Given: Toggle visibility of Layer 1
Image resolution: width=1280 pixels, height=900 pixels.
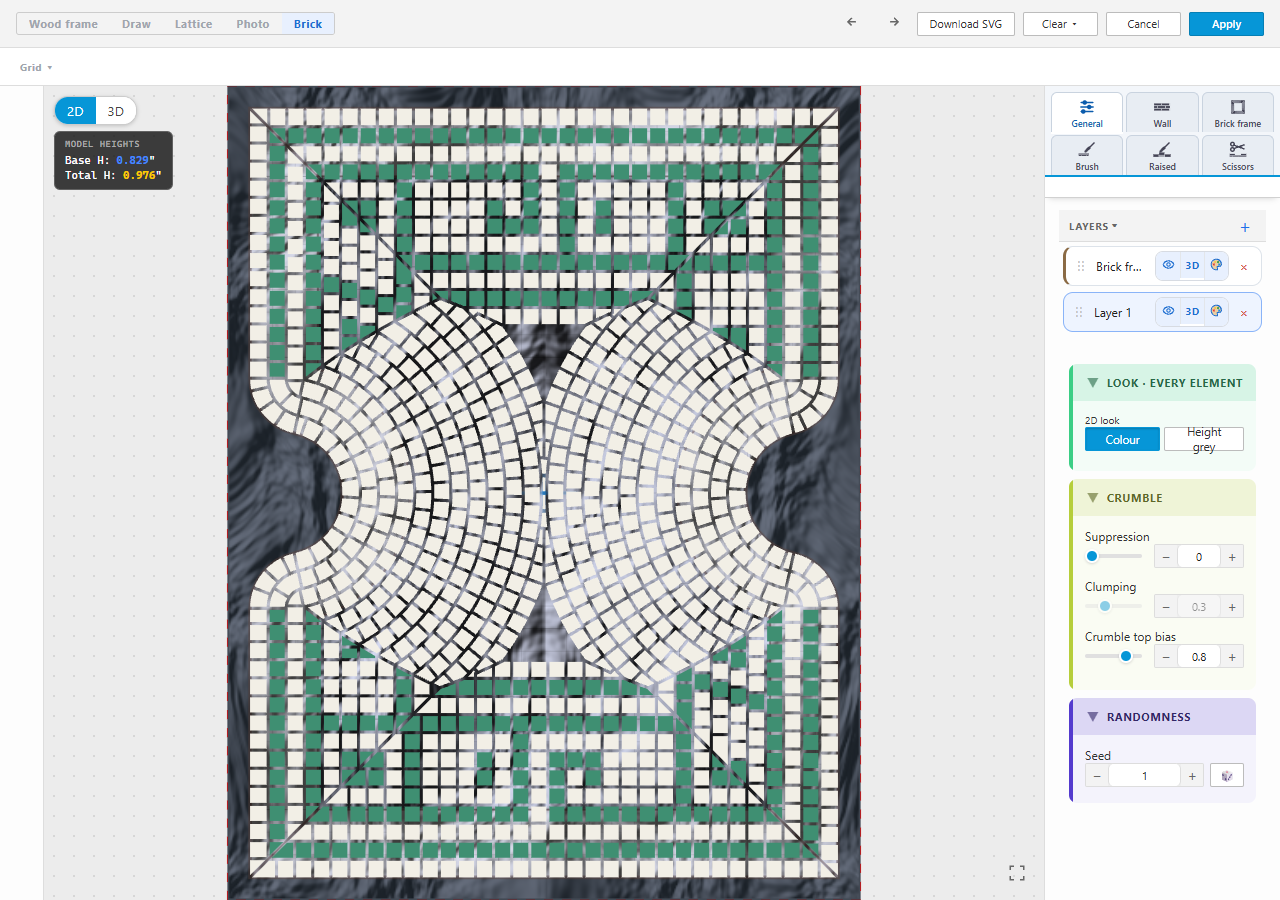Looking at the screenshot, I should pyautogui.click(x=1168, y=312).
